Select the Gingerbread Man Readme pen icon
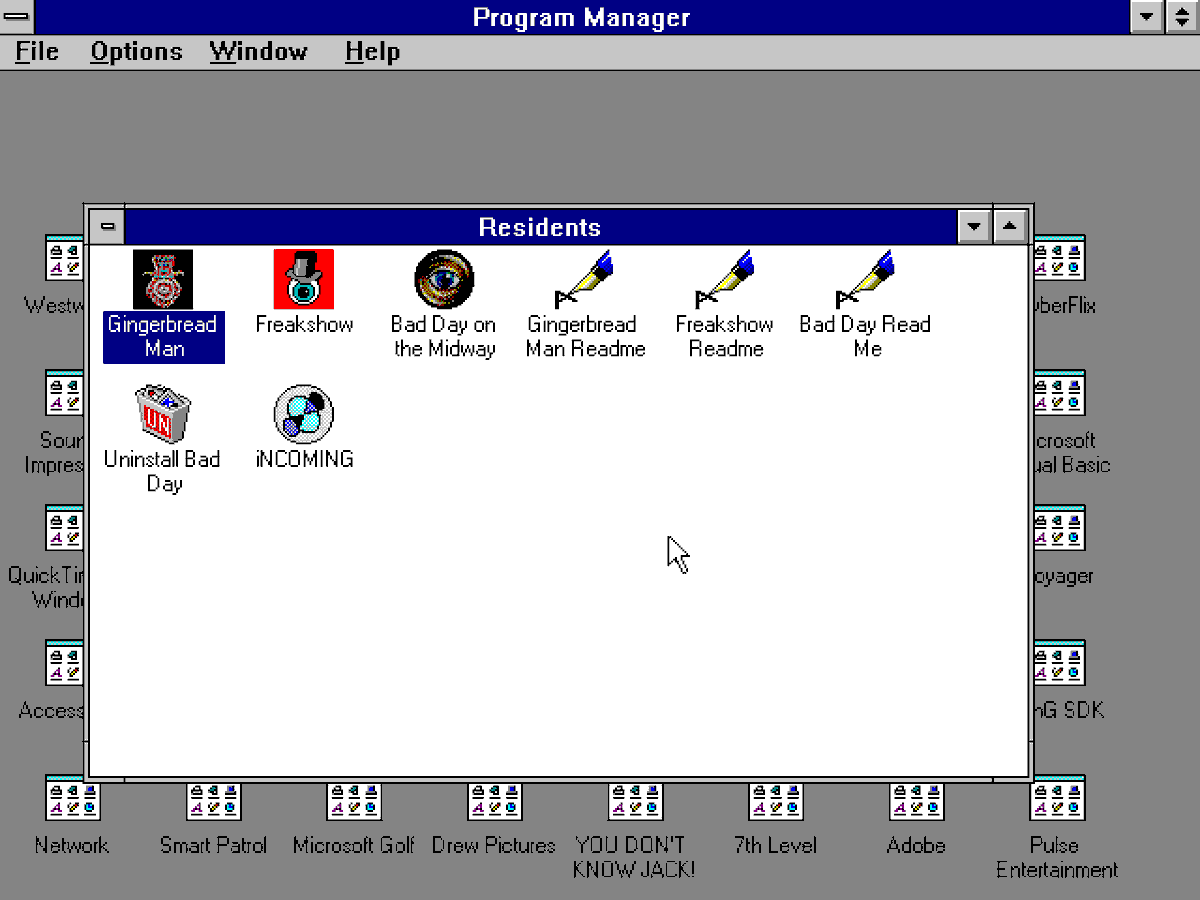The height and width of the screenshot is (900, 1200). coord(585,279)
